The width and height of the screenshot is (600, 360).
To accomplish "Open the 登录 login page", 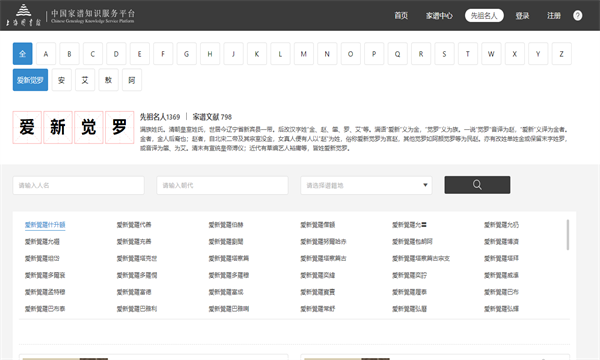I will [x=522, y=16].
